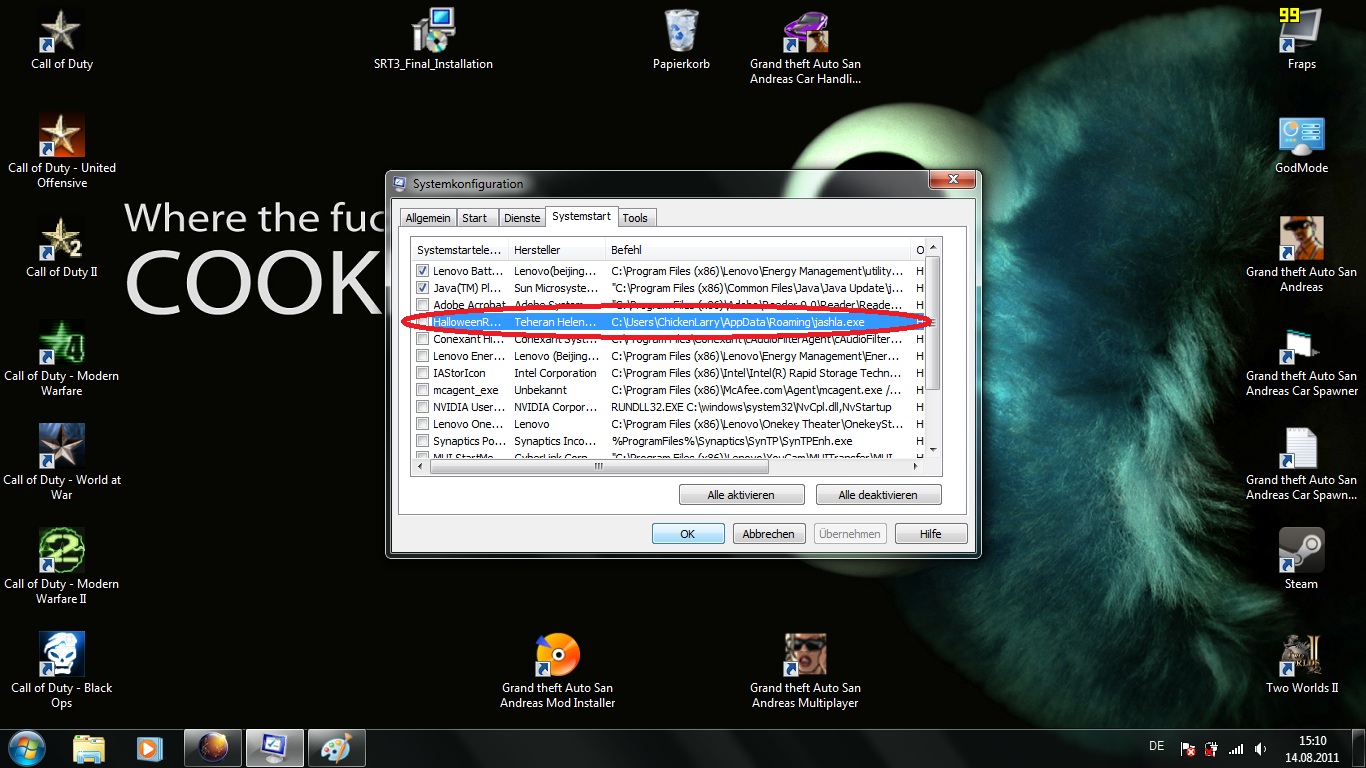Screen dimensions: 1366x768
Task: Sort by the Hersteller column header
Action: (558, 250)
